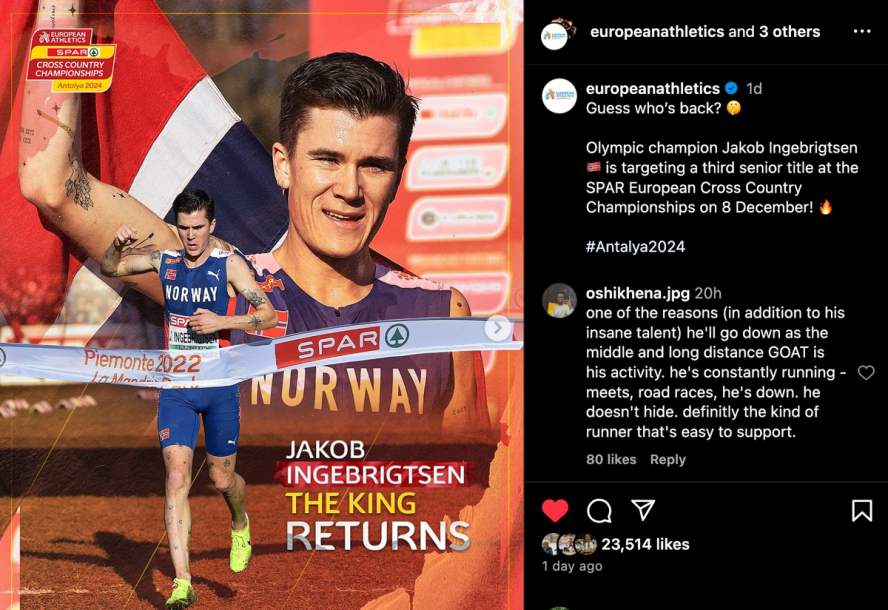Click liker avatars beside likes count
The height and width of the screenshot is (610, 888).
(x=569, y=544)
